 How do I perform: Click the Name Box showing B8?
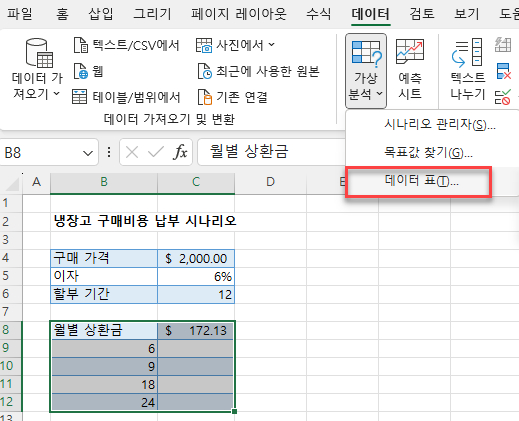coord(42,153)
